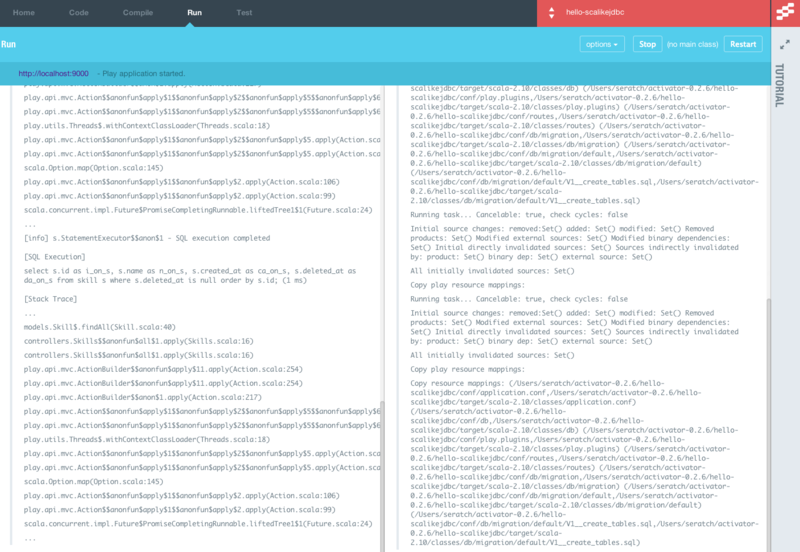Click first 'Running task... Cancelable: true' line

[x=519, y=215]
